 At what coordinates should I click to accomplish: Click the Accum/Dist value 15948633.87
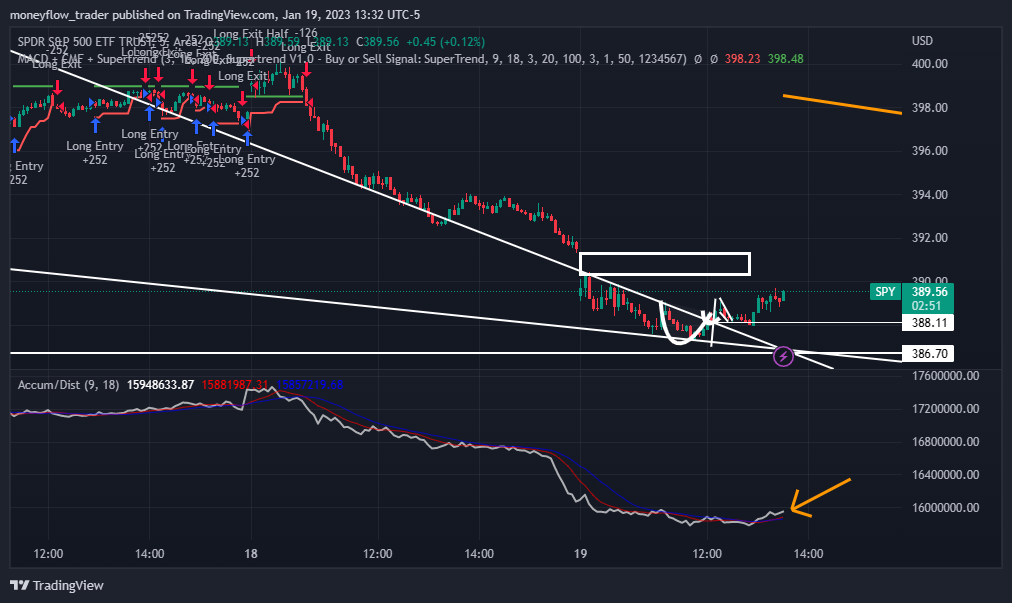pyautogui.click(x=160, y=385)
